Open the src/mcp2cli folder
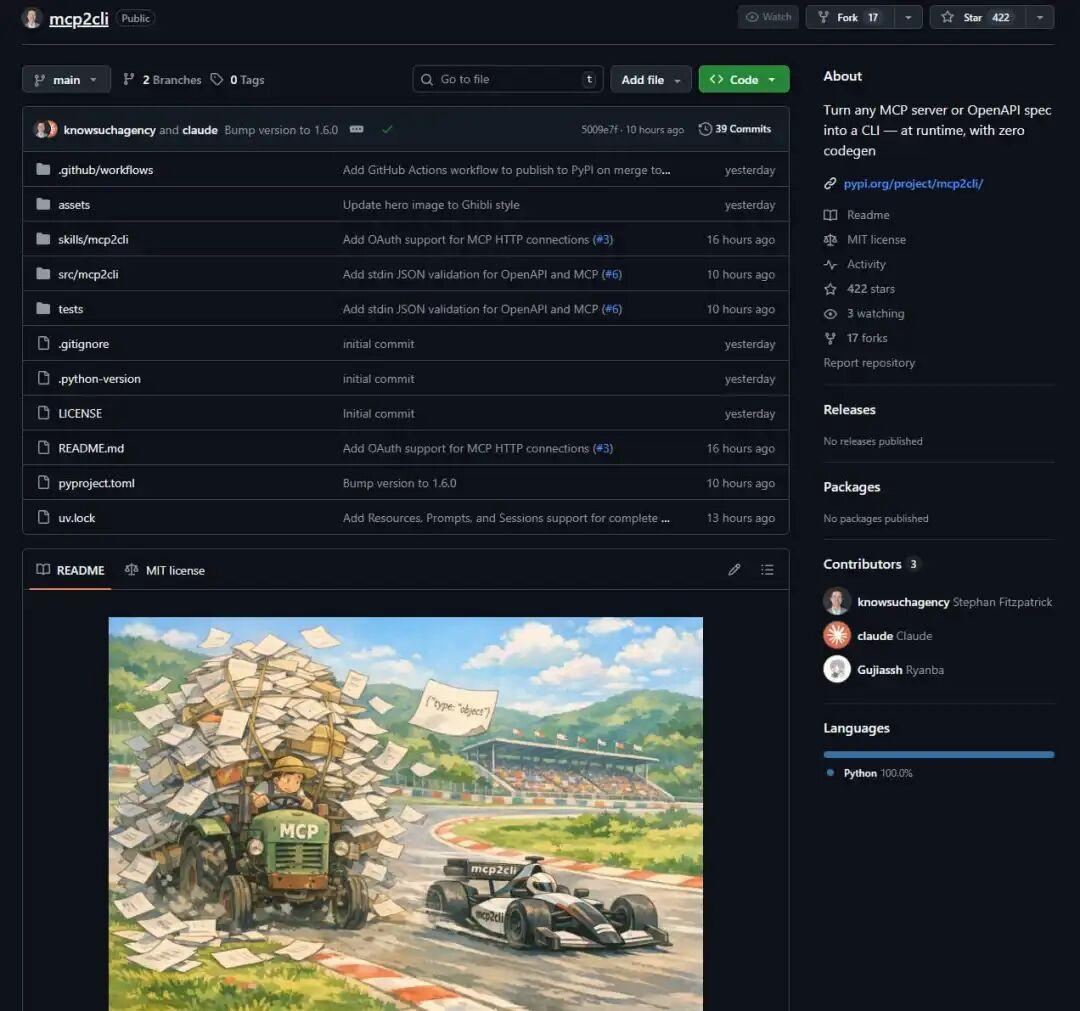The height and width of the screenshot is (1011, 1080). [88, 274]
